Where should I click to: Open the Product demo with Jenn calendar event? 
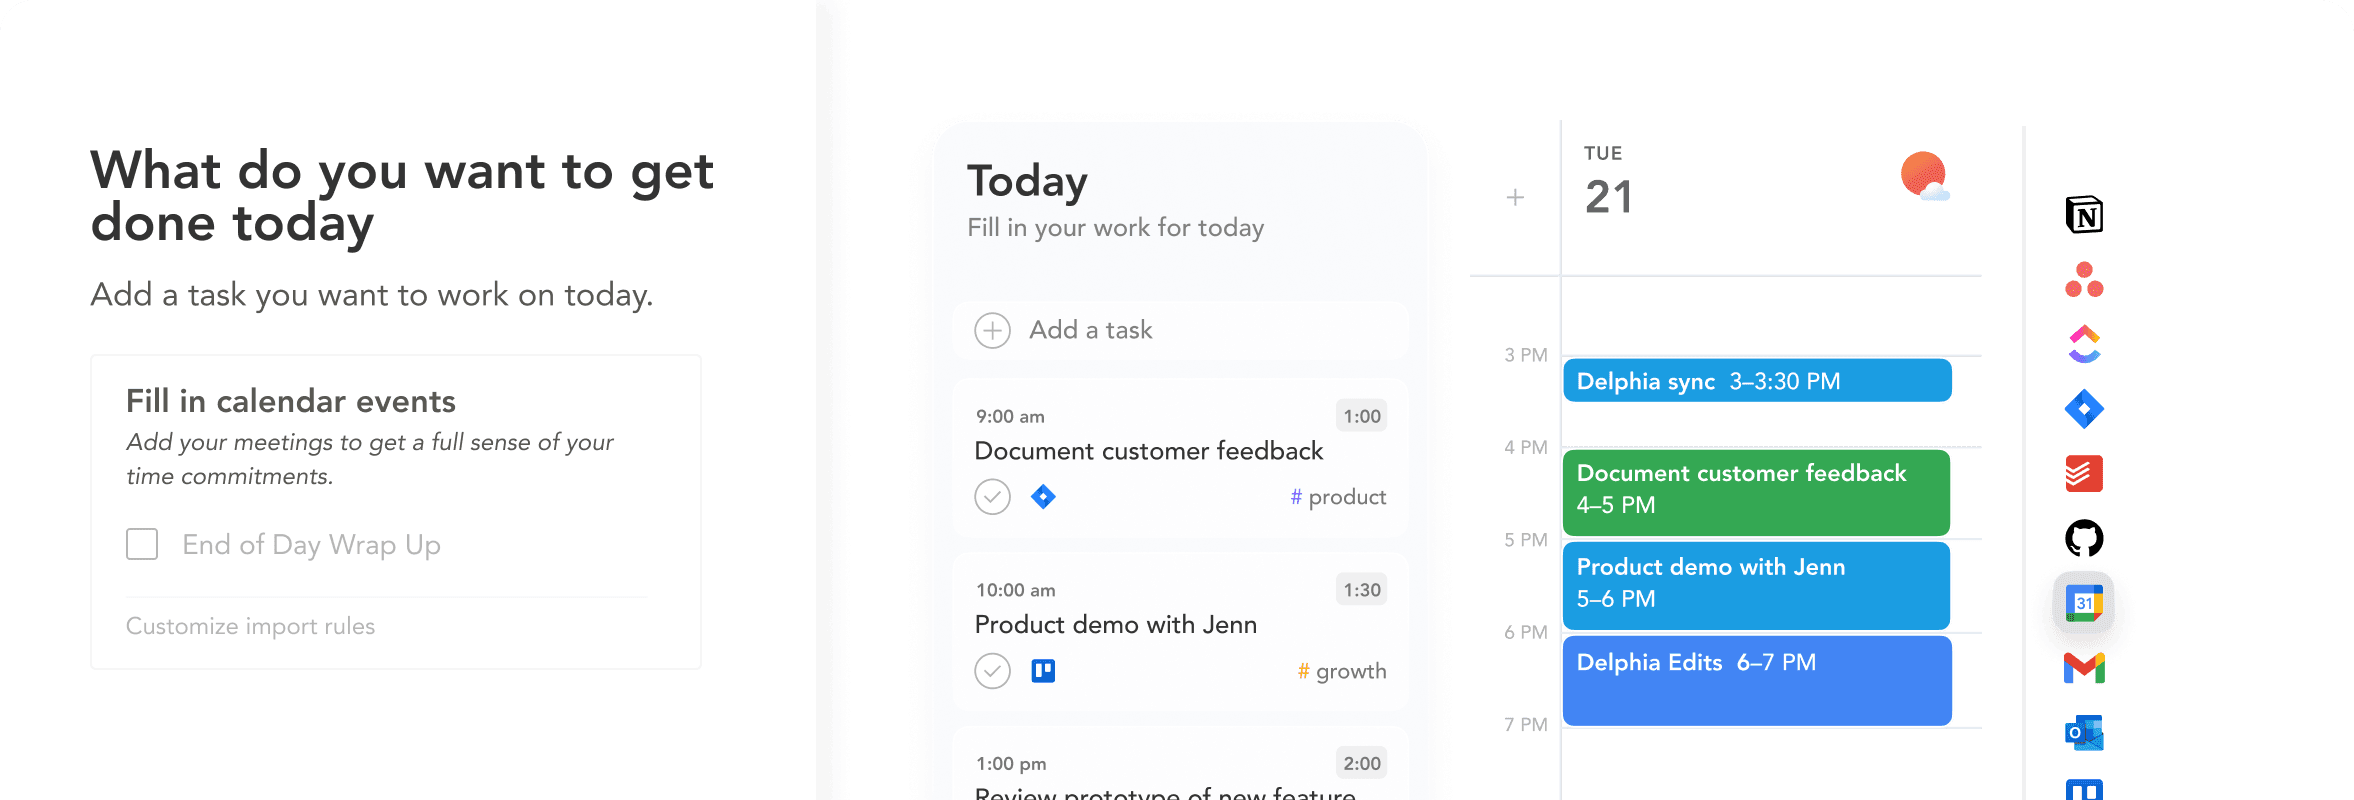[x=1756, y=586]
